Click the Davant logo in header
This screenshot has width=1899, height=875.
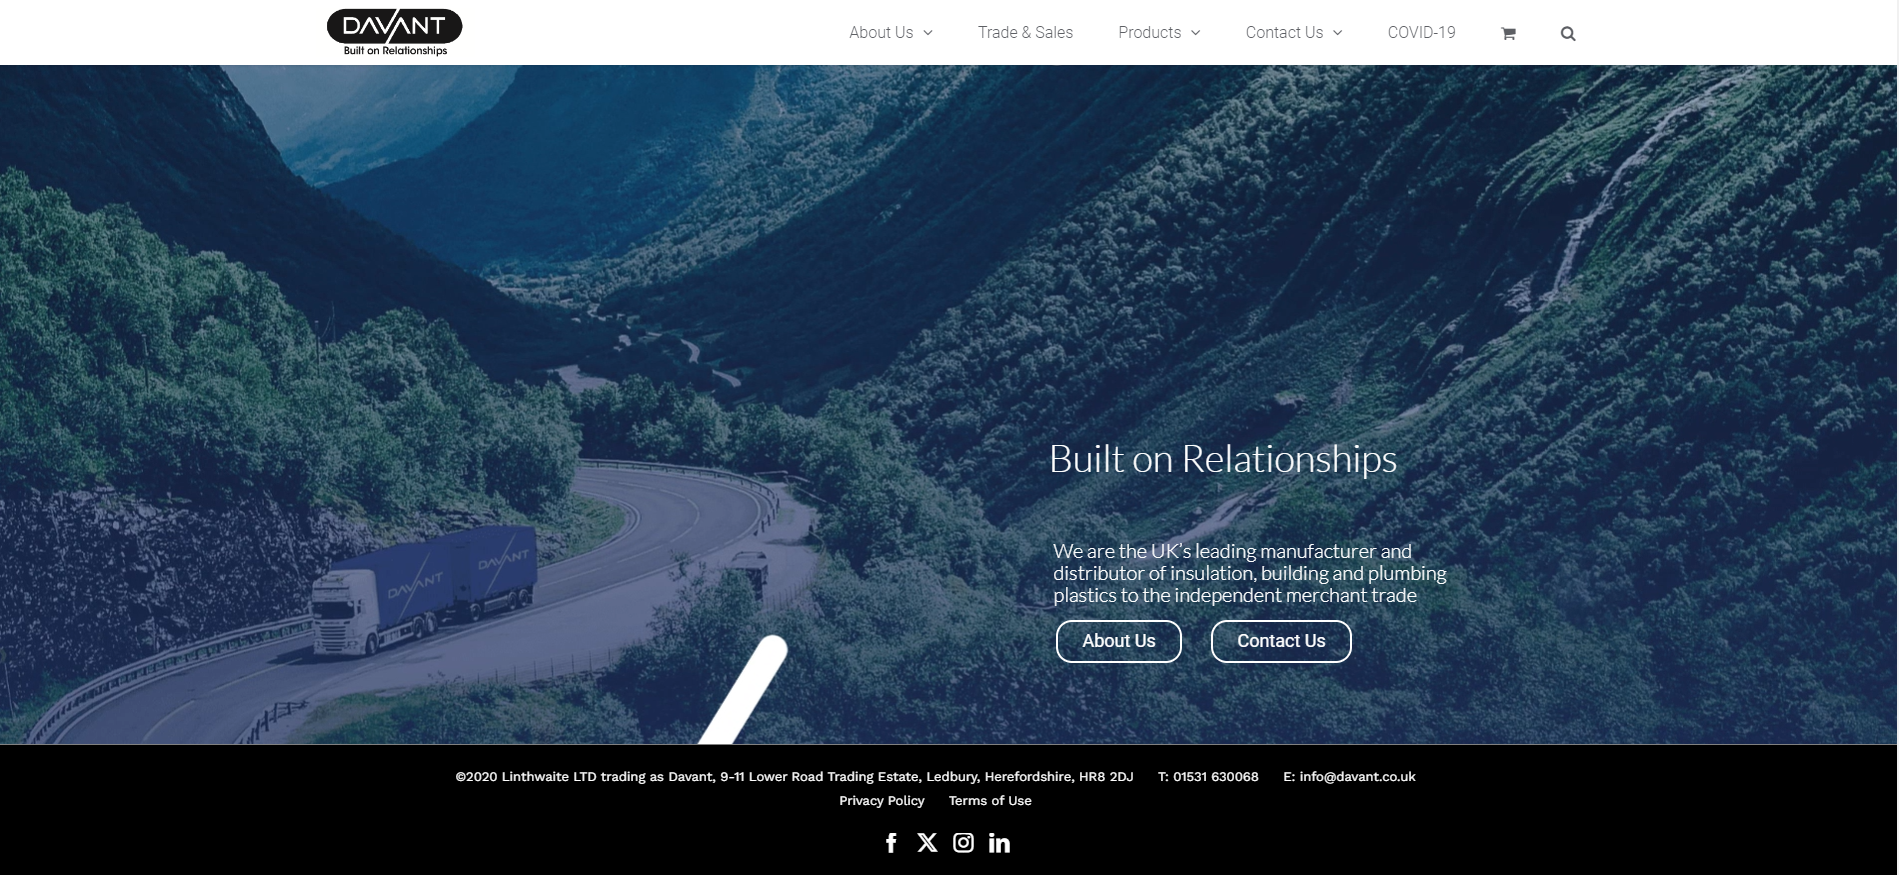coord(395,32)
